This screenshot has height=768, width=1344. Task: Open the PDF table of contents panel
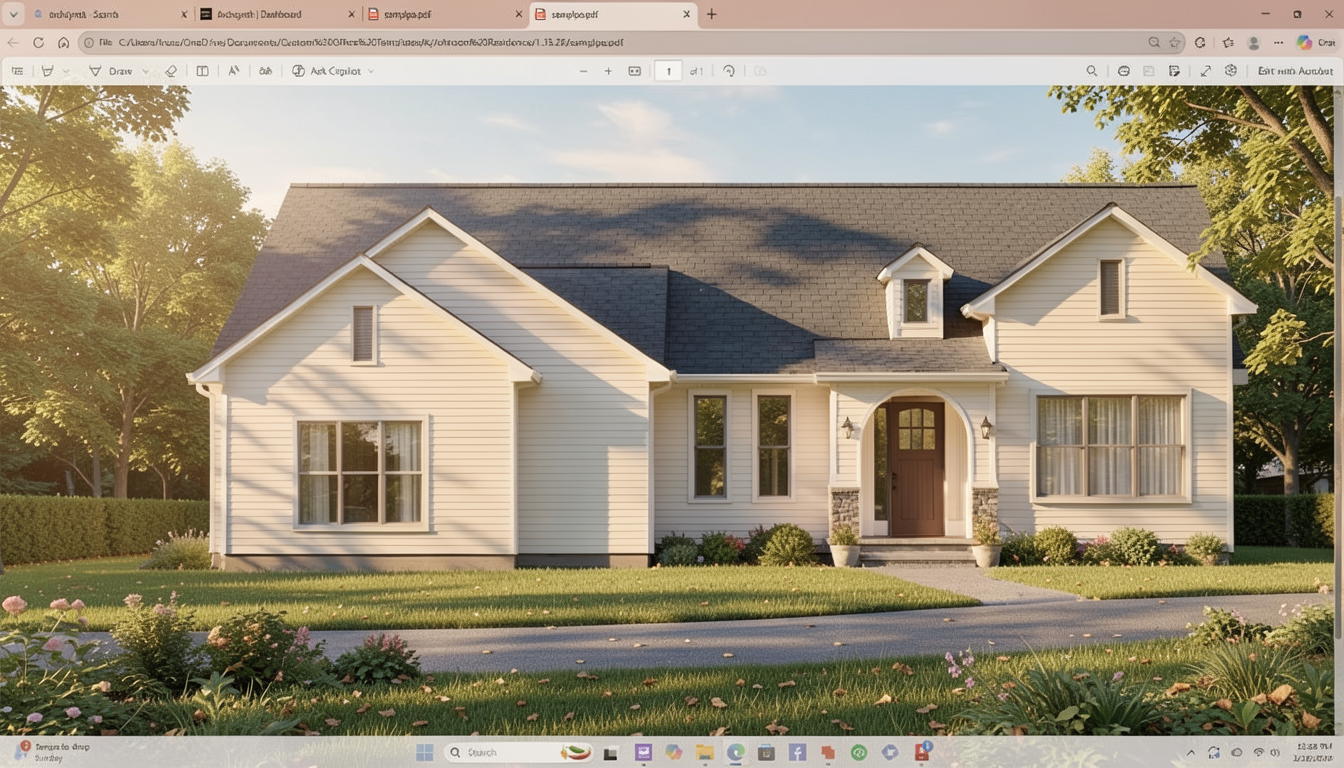point(17,71)
